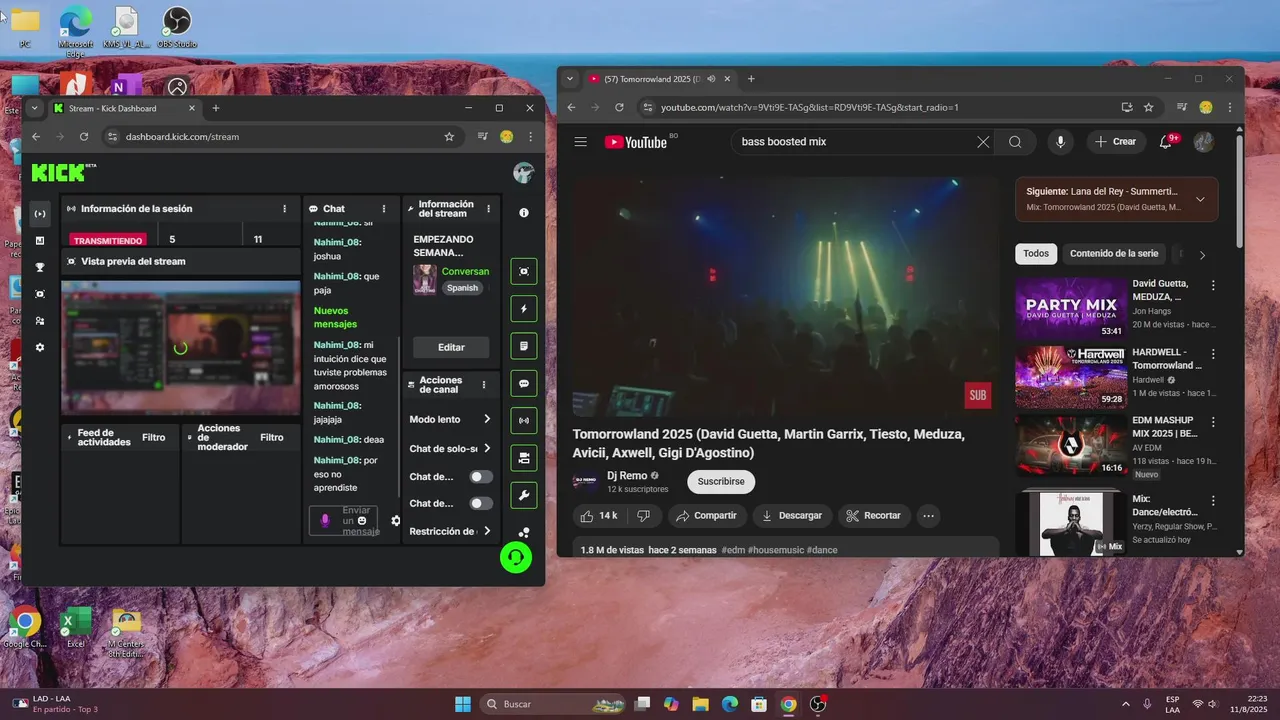The image size is (1280, 720).
Task: Click the Compartir button
Action: (x=706, y=516)
